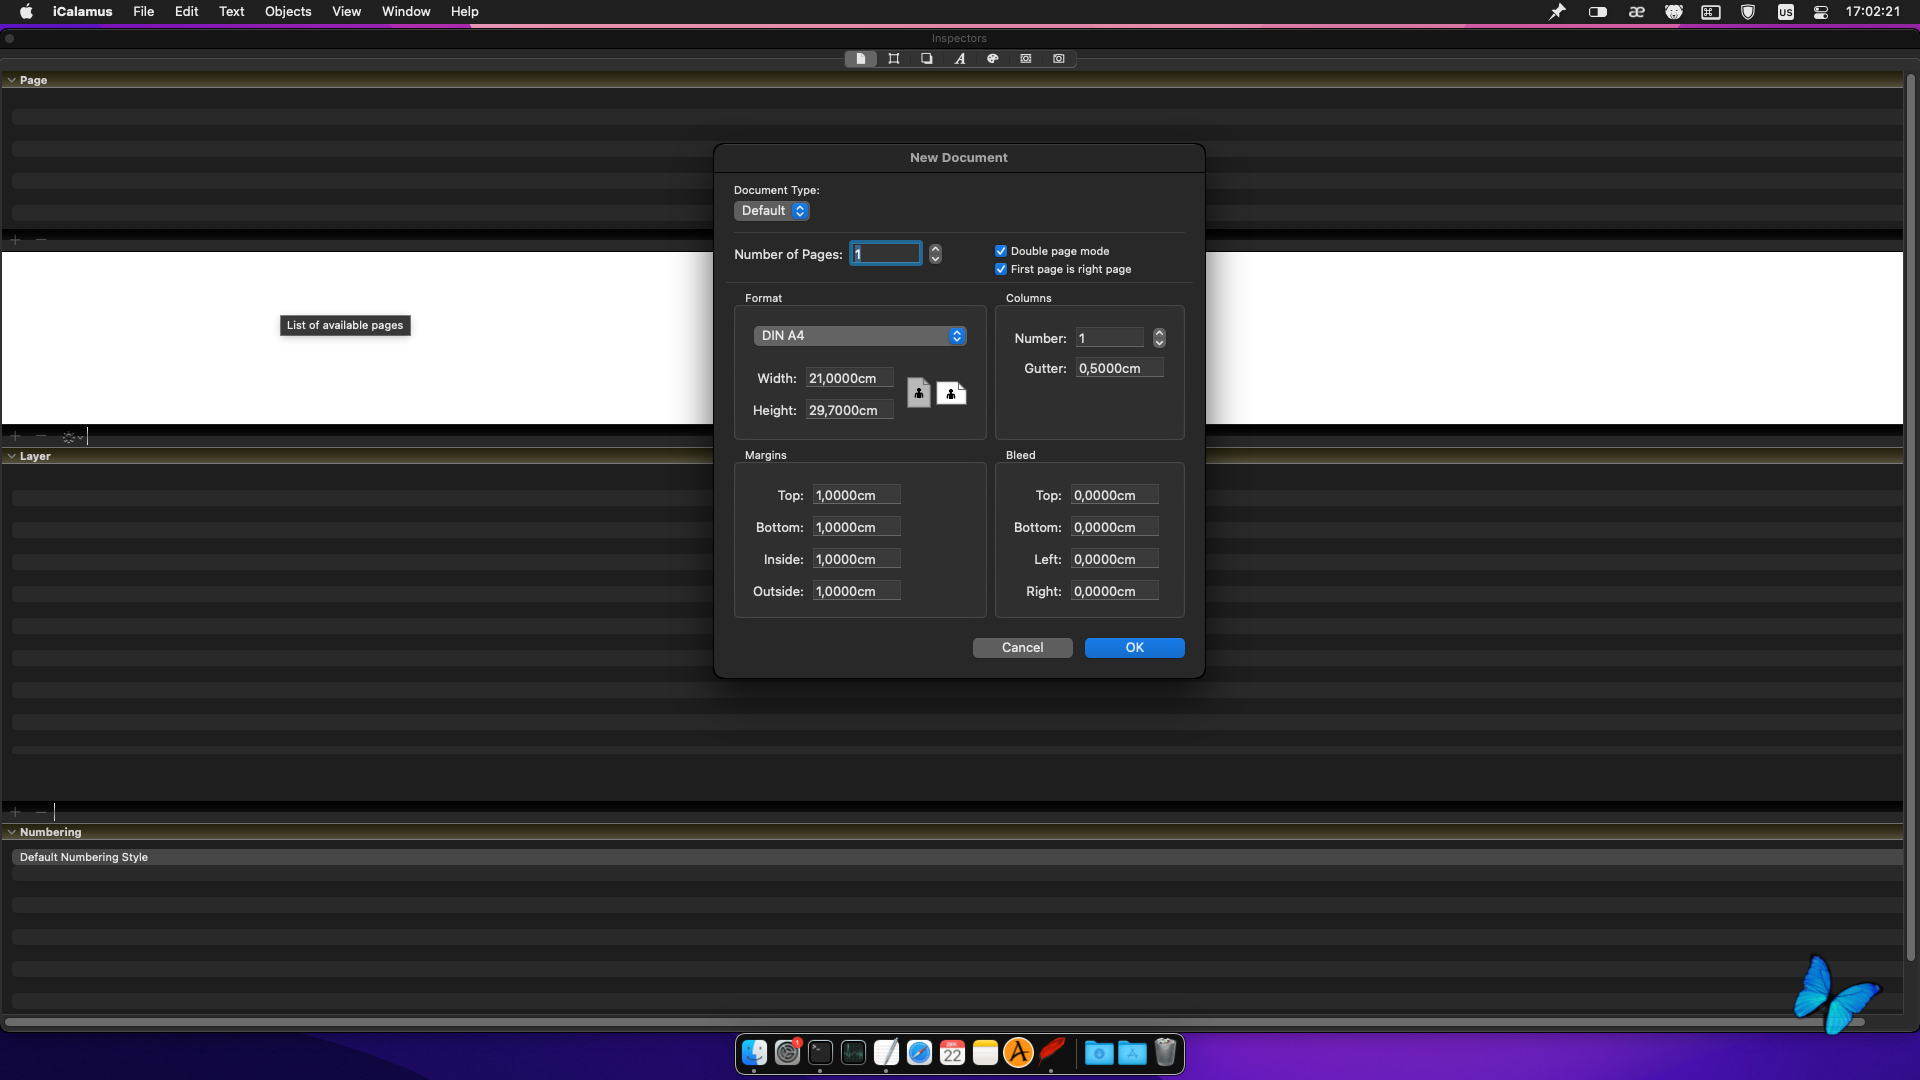The image size is (1920, 1080).
Task: Click the Bleed Bottom field
Action: coord(1115,527)
